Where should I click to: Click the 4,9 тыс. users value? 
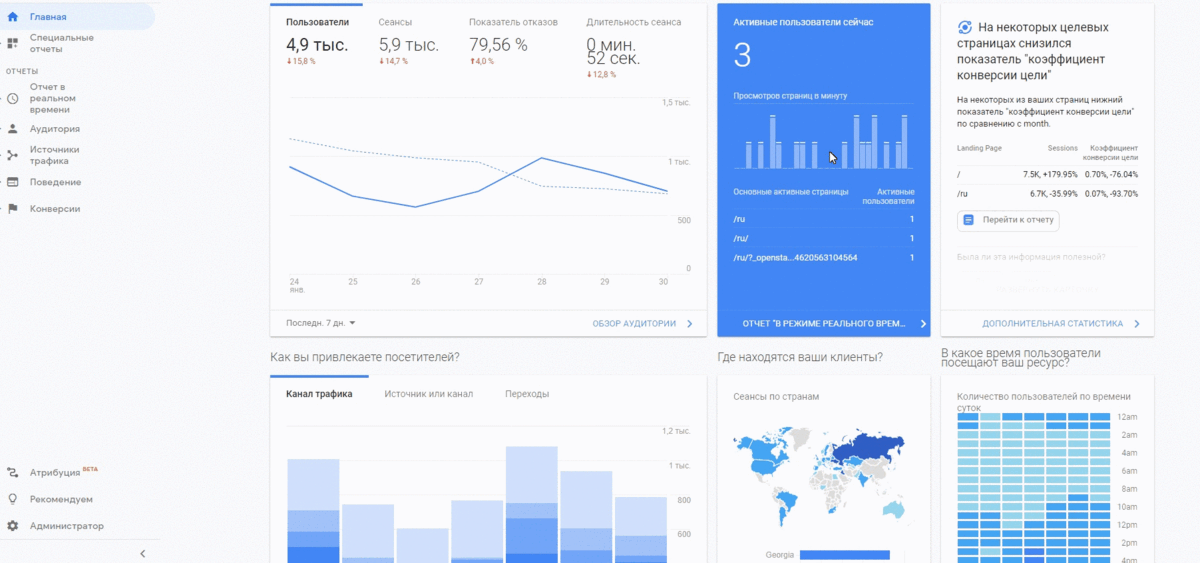[x=317, y=44]
